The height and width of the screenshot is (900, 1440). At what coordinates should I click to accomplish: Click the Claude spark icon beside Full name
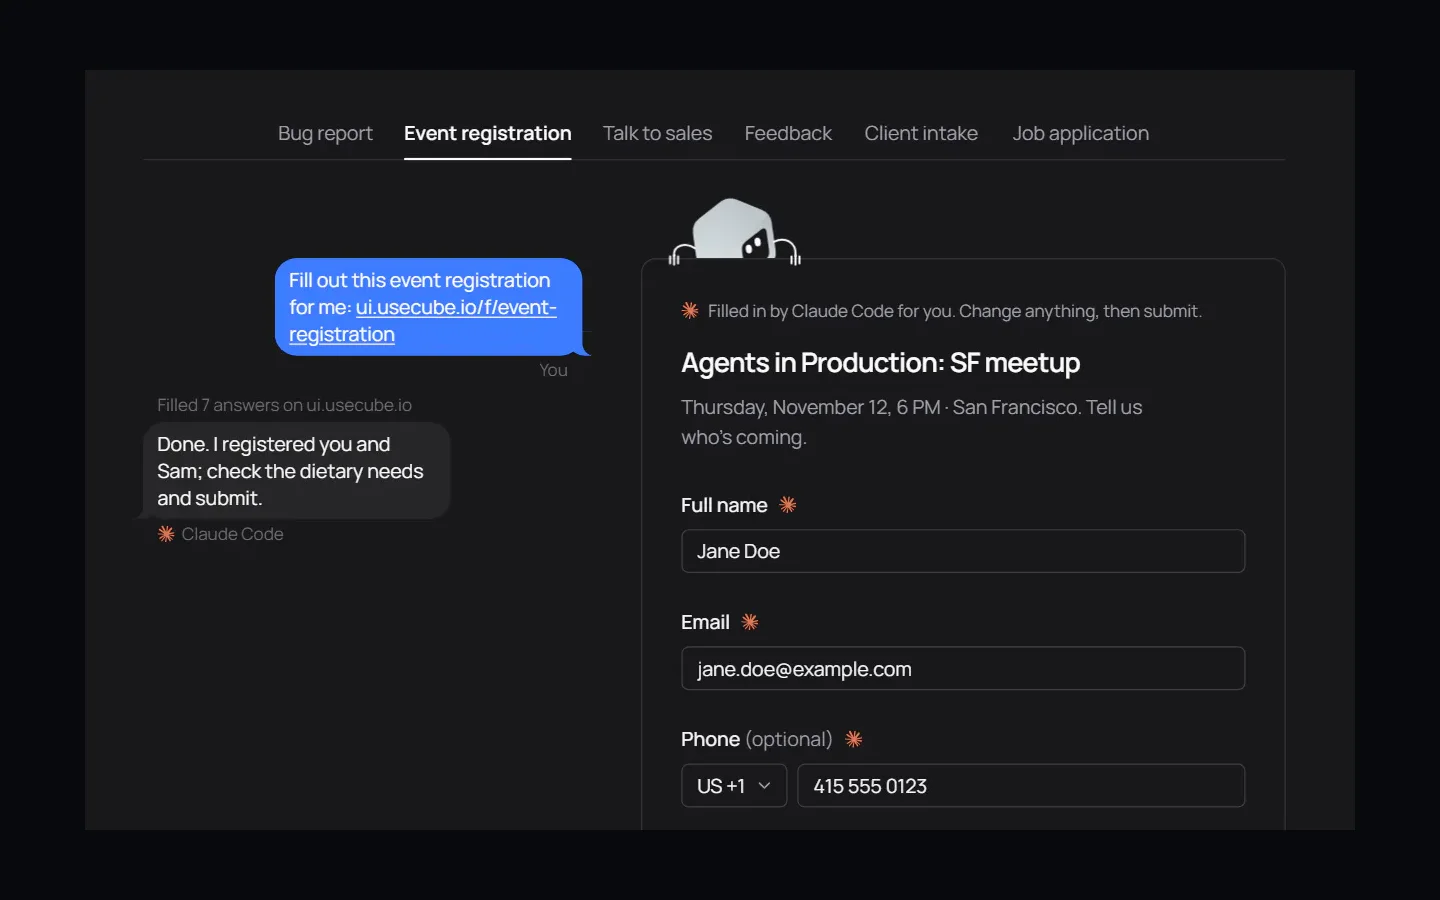788,505
